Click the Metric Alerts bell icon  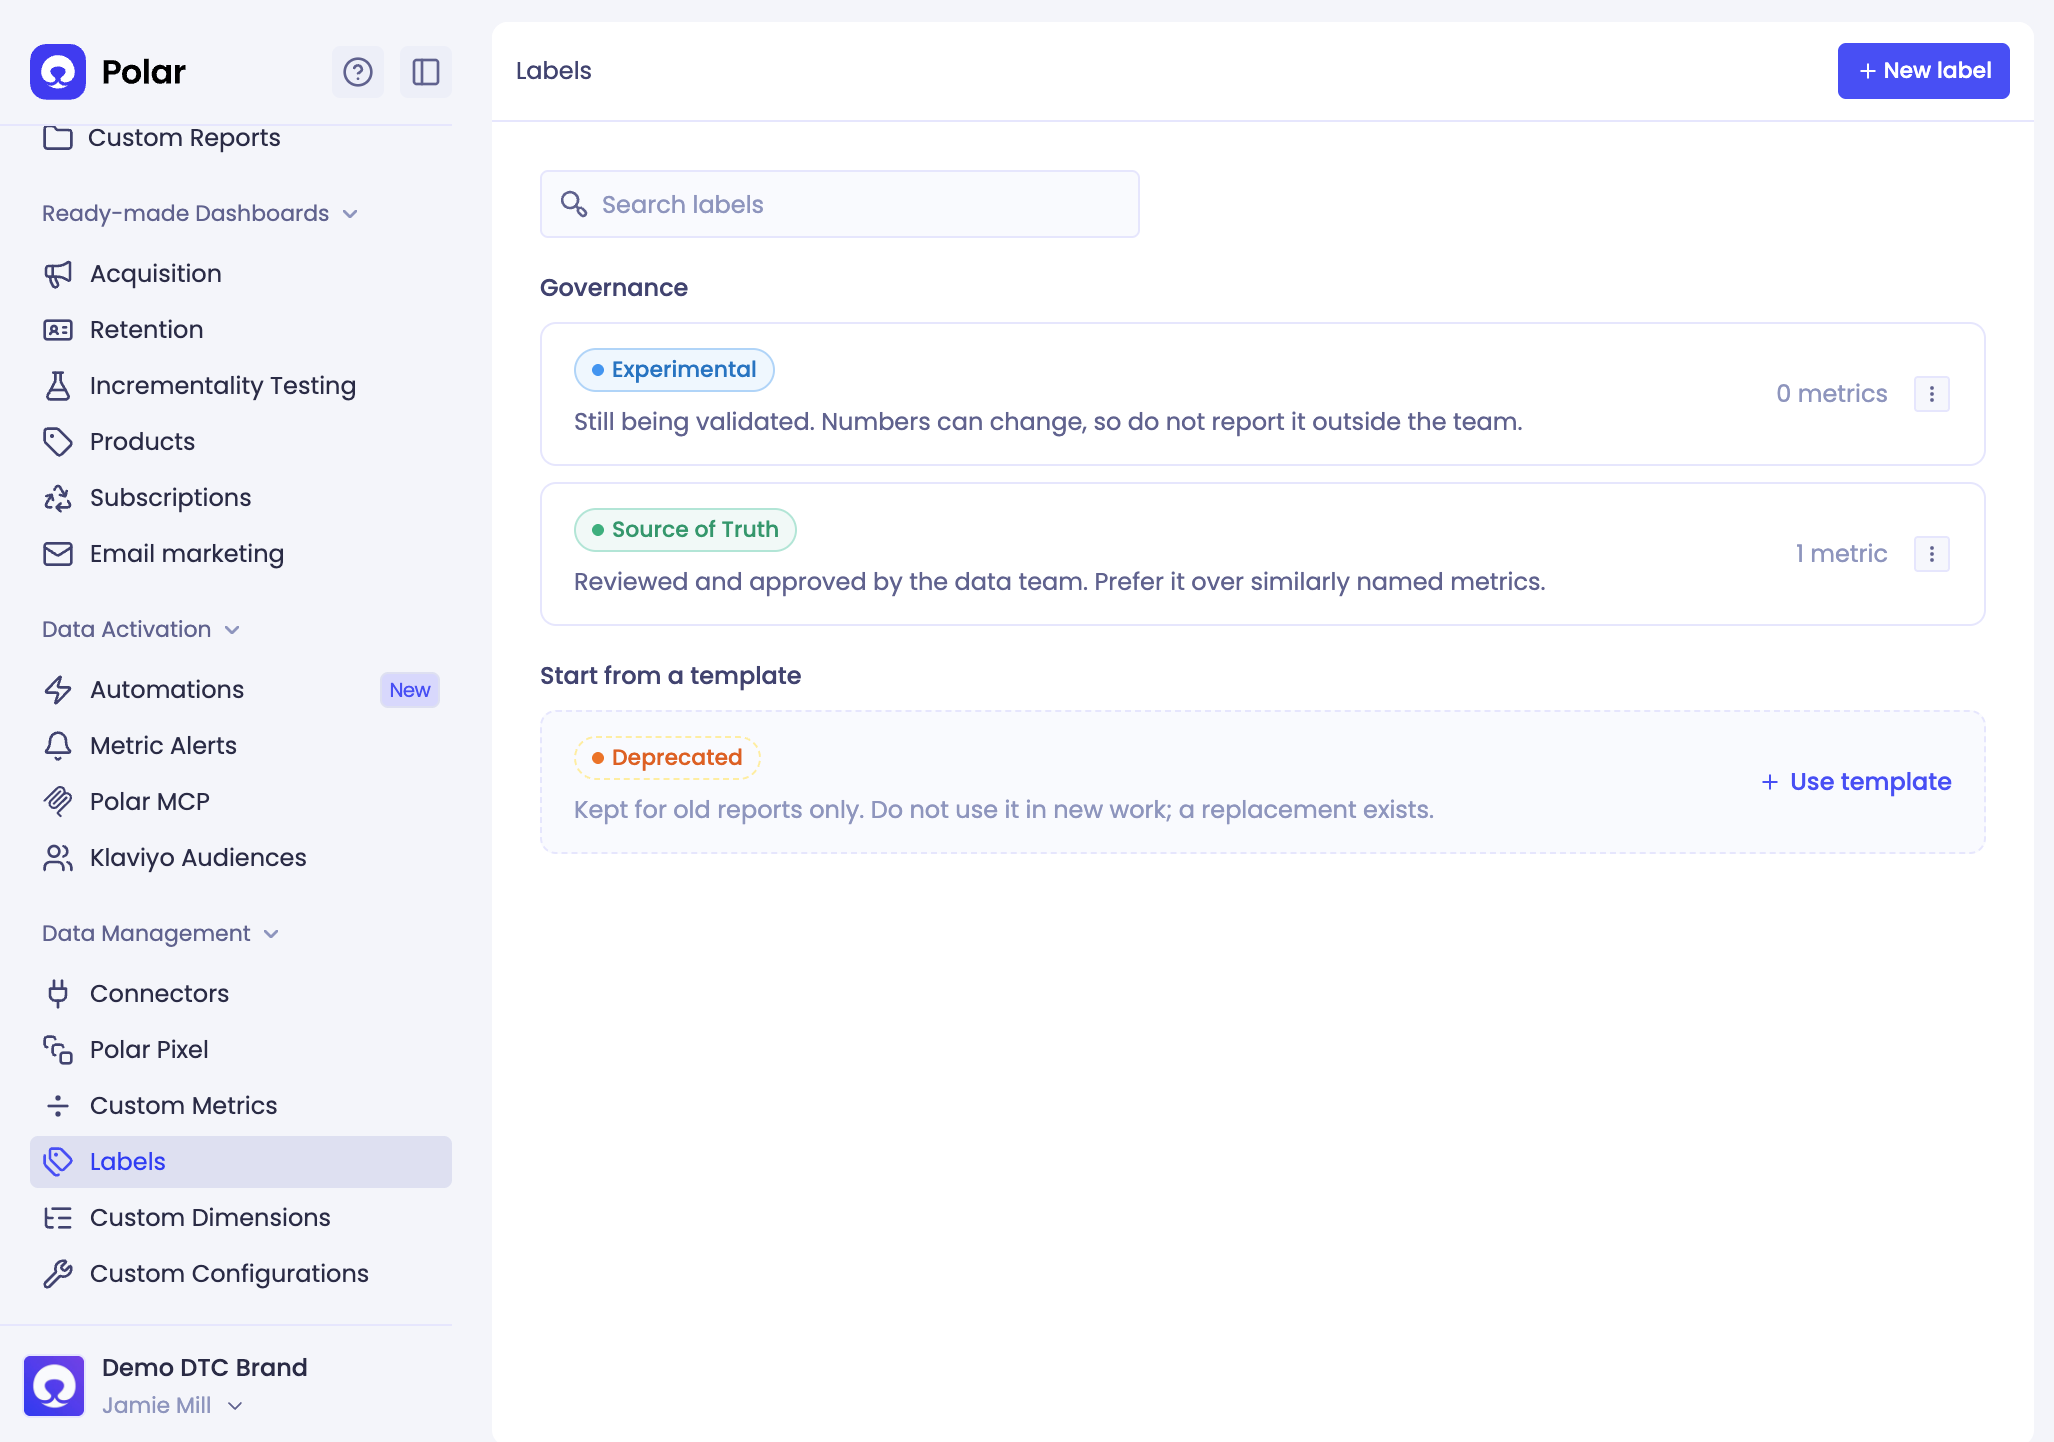(58, 746)
